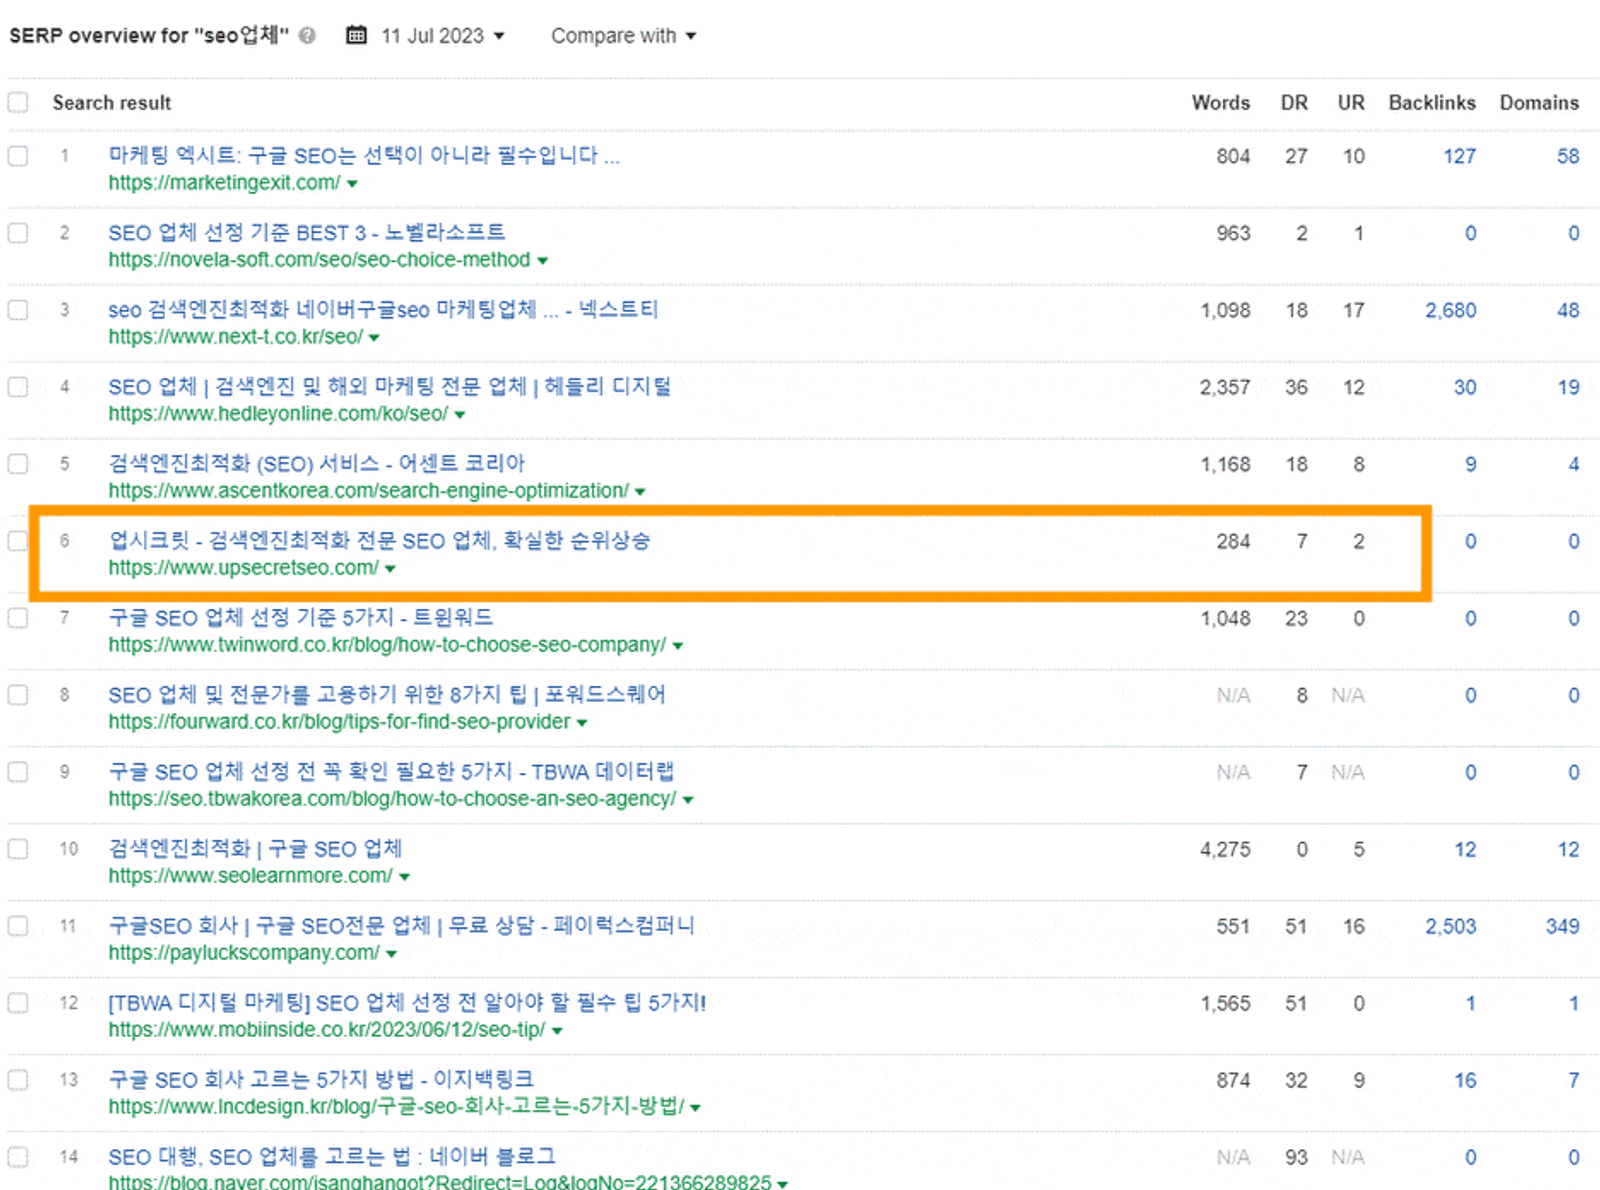1600x1190 pixels.
Task: Open the 포워드스퀘어 result title link
Action: pyautogui.click(x=387, y=694)
